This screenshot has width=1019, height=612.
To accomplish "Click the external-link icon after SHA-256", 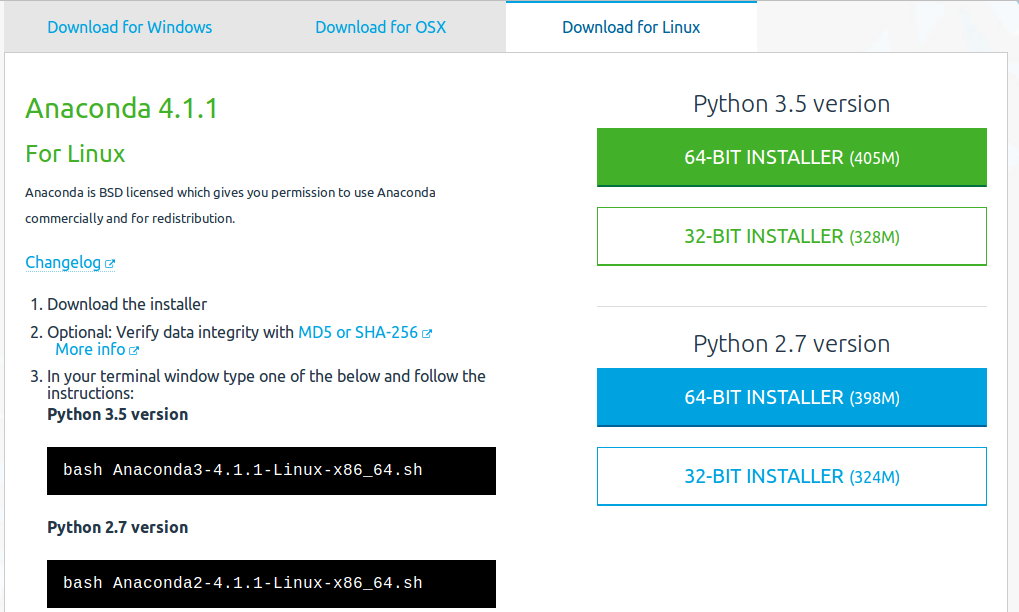I will tap(427, 334).
